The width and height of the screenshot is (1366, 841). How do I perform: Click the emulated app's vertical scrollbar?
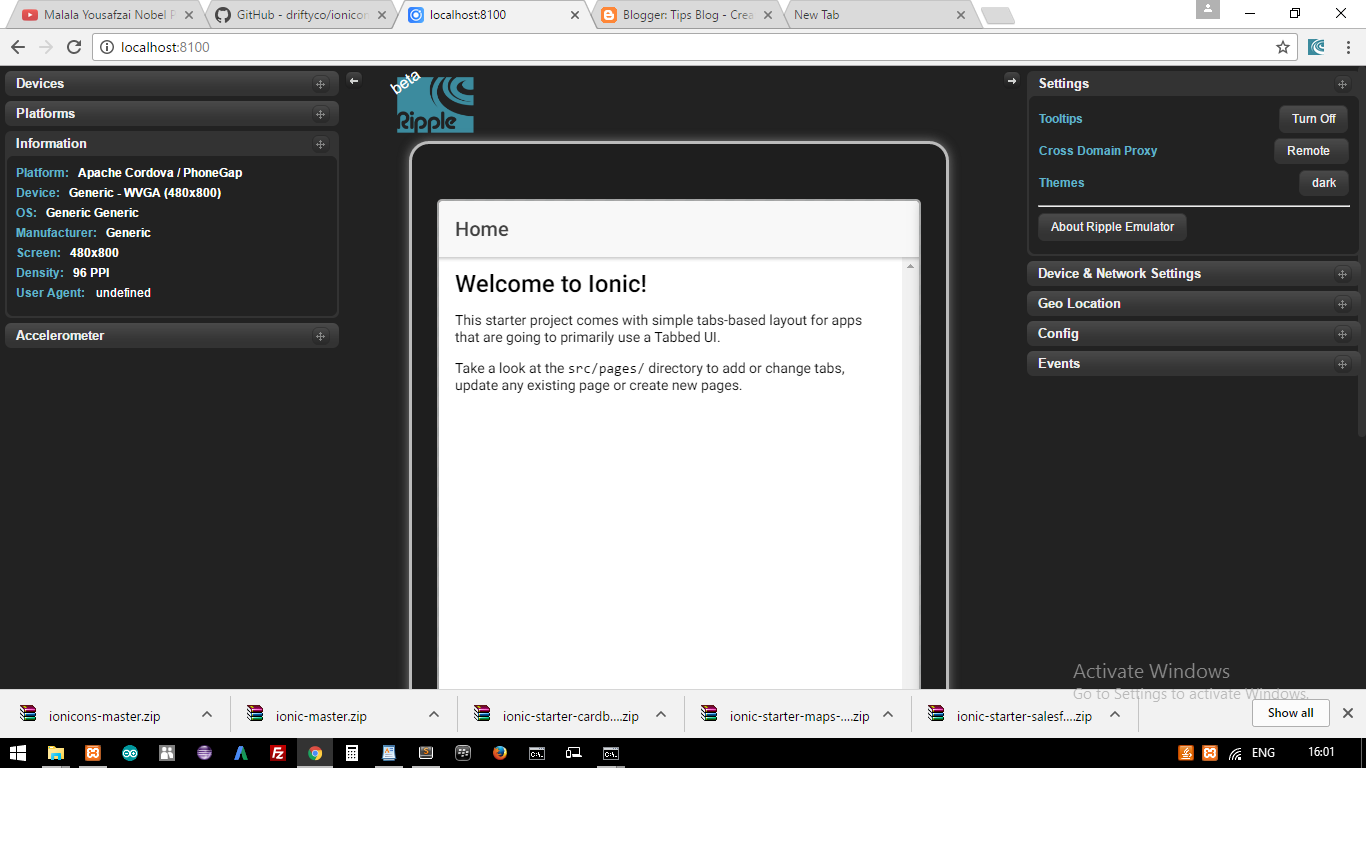tap(910, 474)
